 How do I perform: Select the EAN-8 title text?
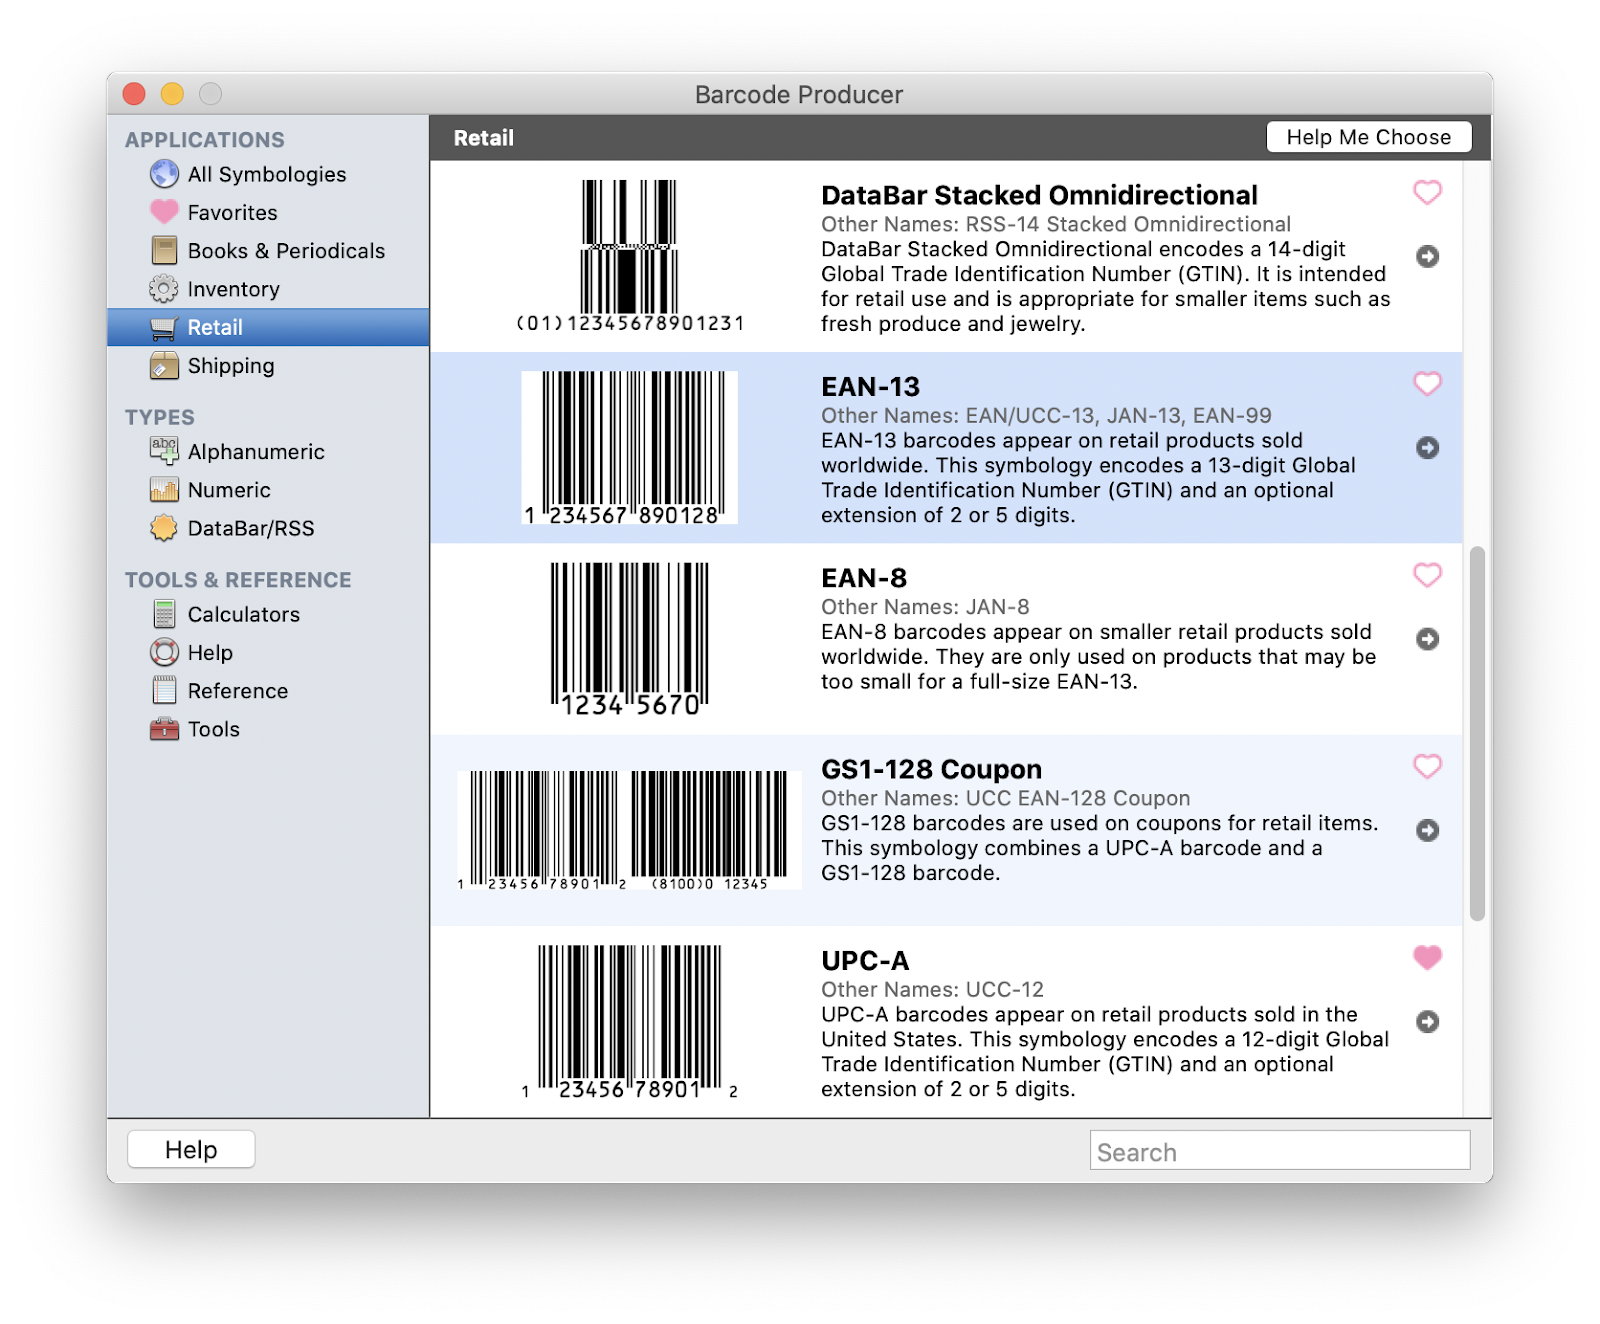864,577
